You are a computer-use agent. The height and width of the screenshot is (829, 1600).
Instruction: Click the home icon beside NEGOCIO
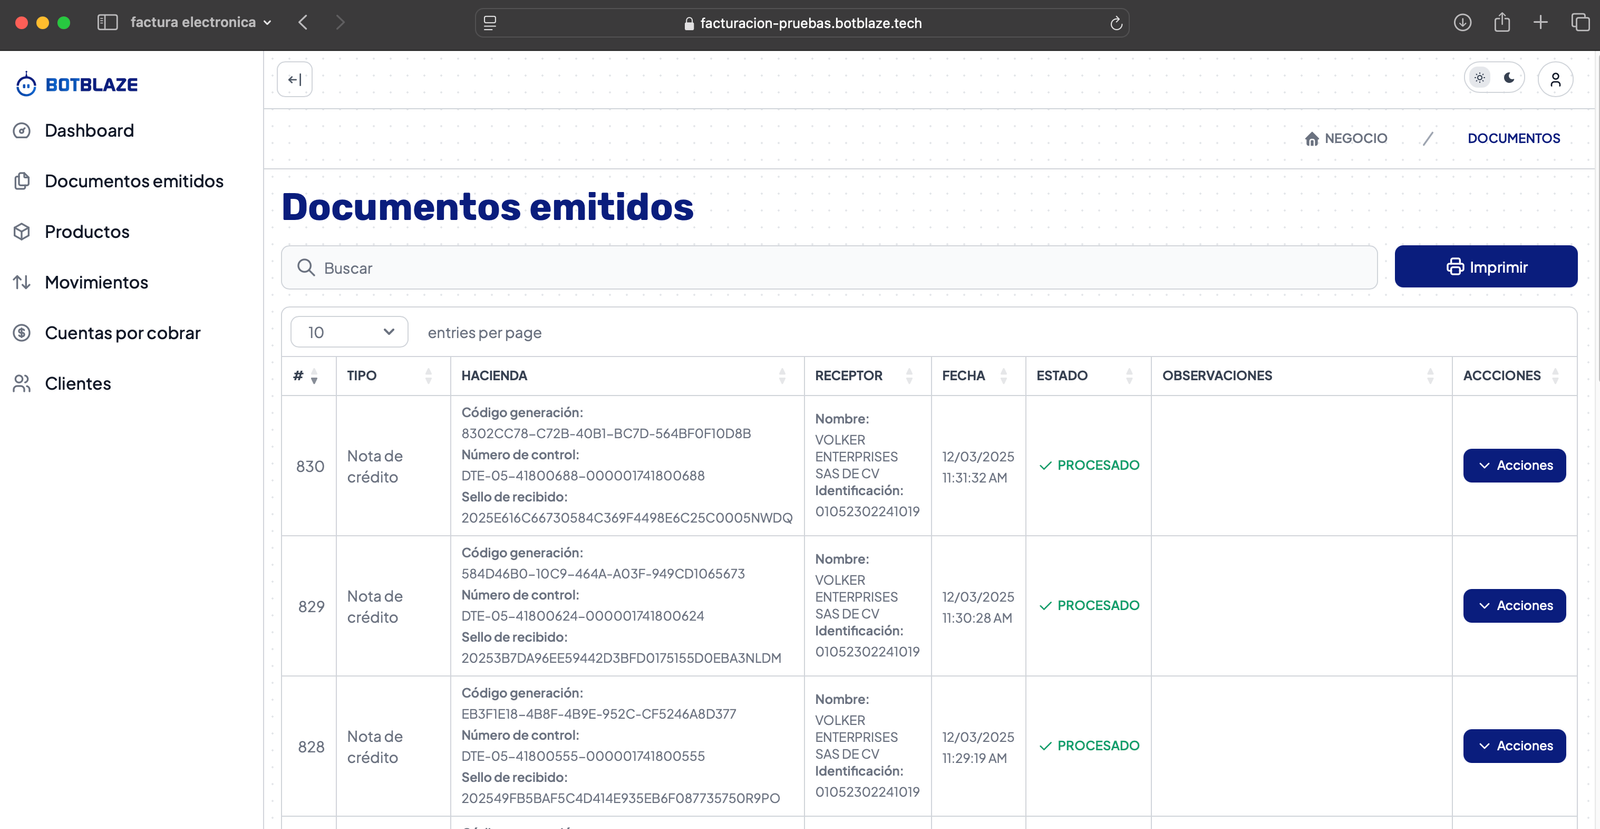coord(1311,139)
